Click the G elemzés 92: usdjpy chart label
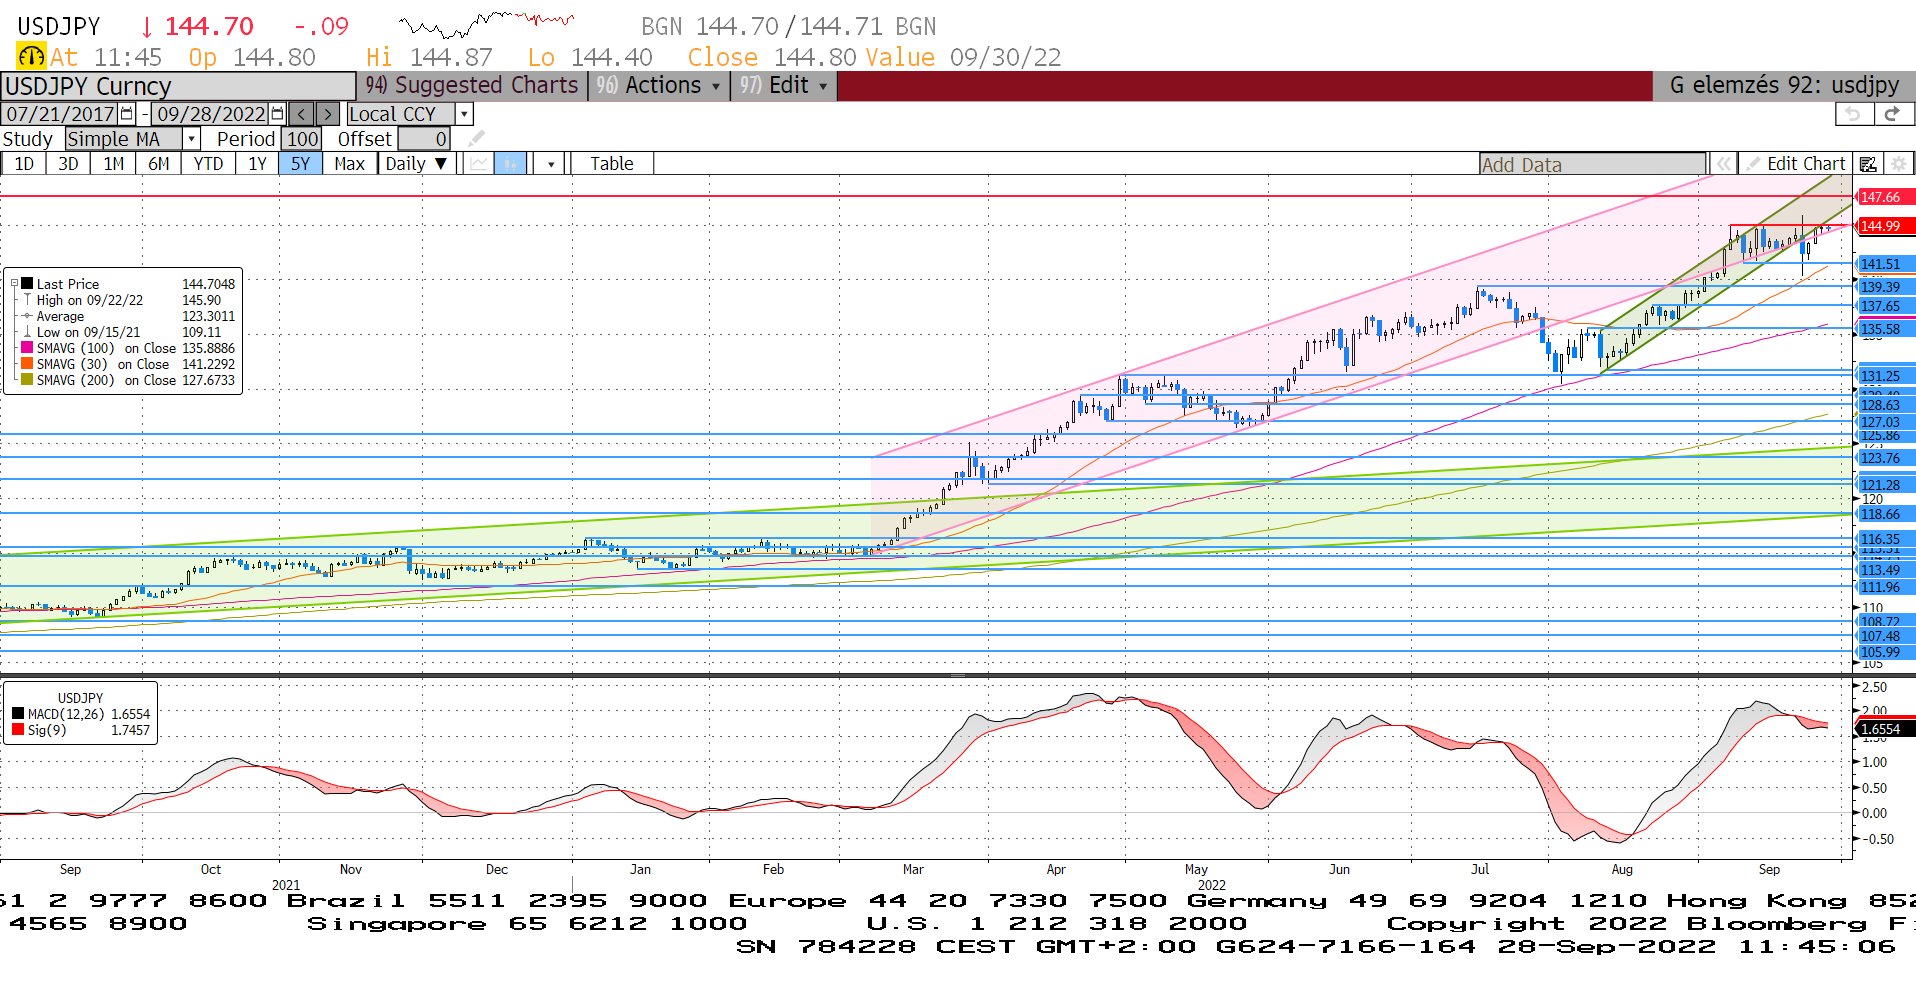This screenshot has width=1916, height=1002. click(1783, 86)
